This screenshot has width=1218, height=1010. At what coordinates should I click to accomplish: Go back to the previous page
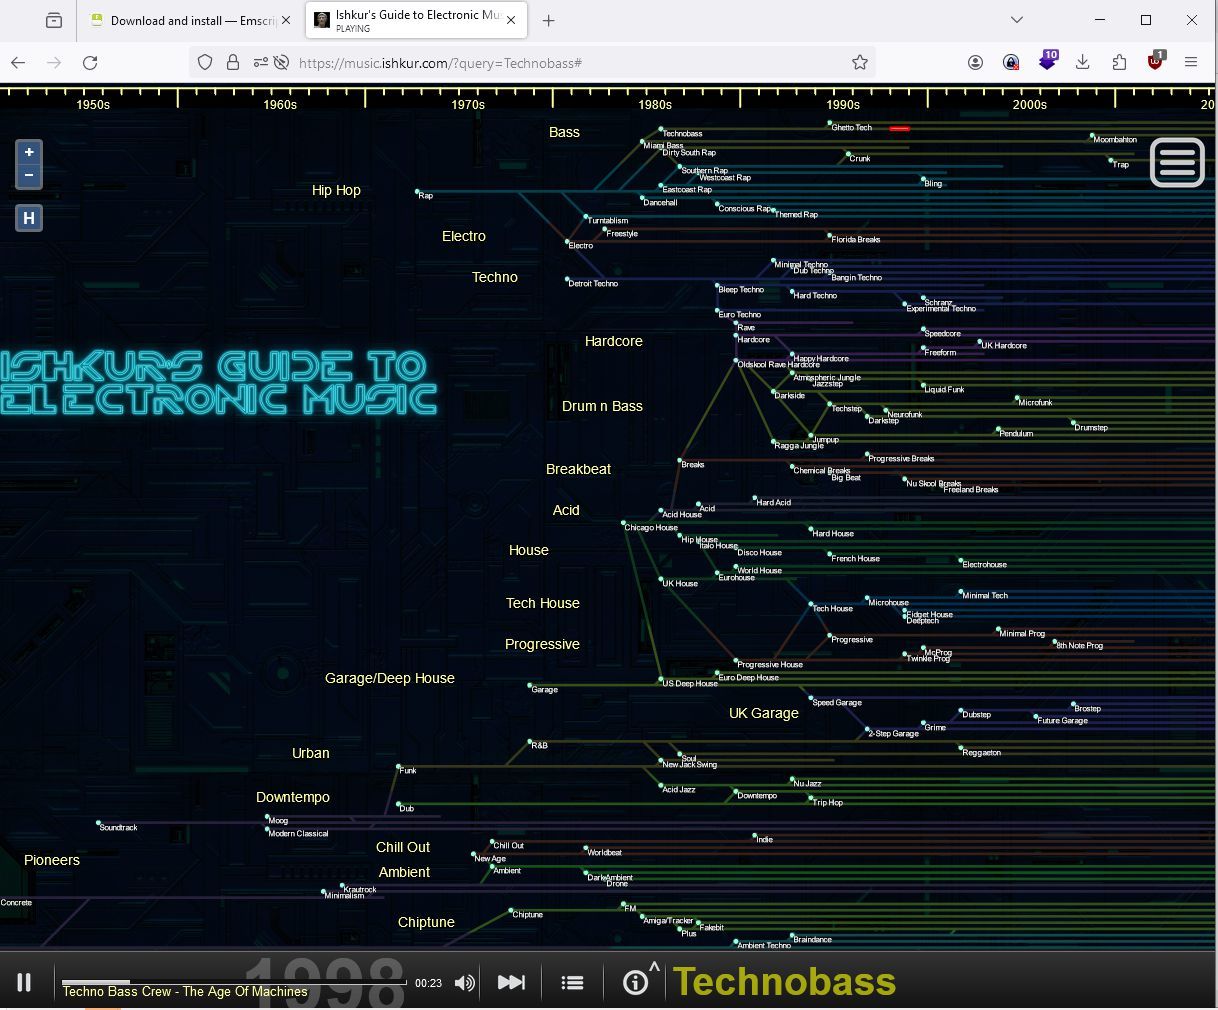pyautogui.click(x=18, y=62)
